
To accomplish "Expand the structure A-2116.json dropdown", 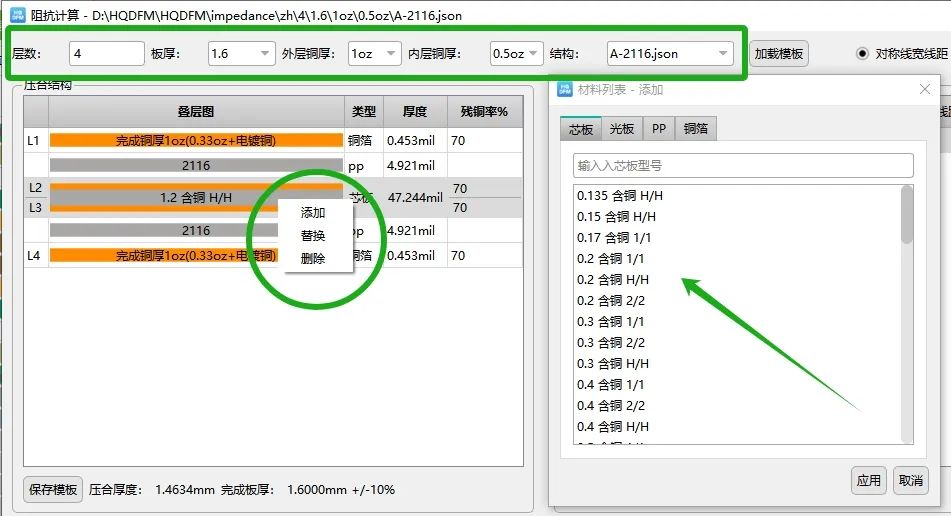I will 670,53.
